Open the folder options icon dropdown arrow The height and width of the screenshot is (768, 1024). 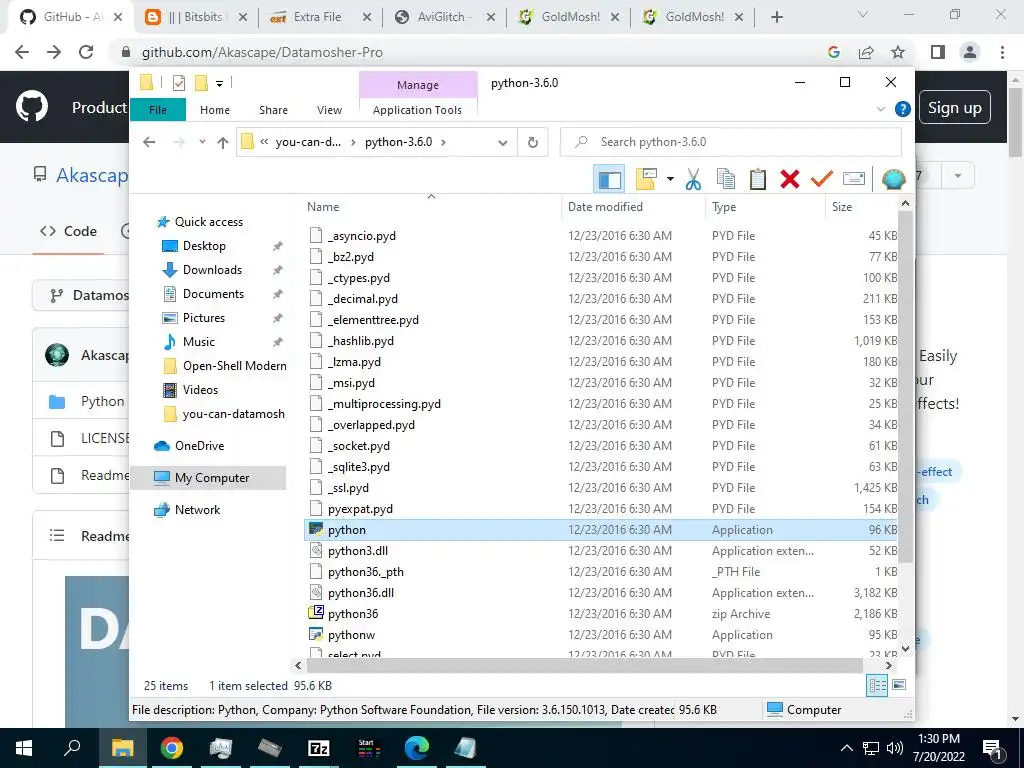click(670, 178)
